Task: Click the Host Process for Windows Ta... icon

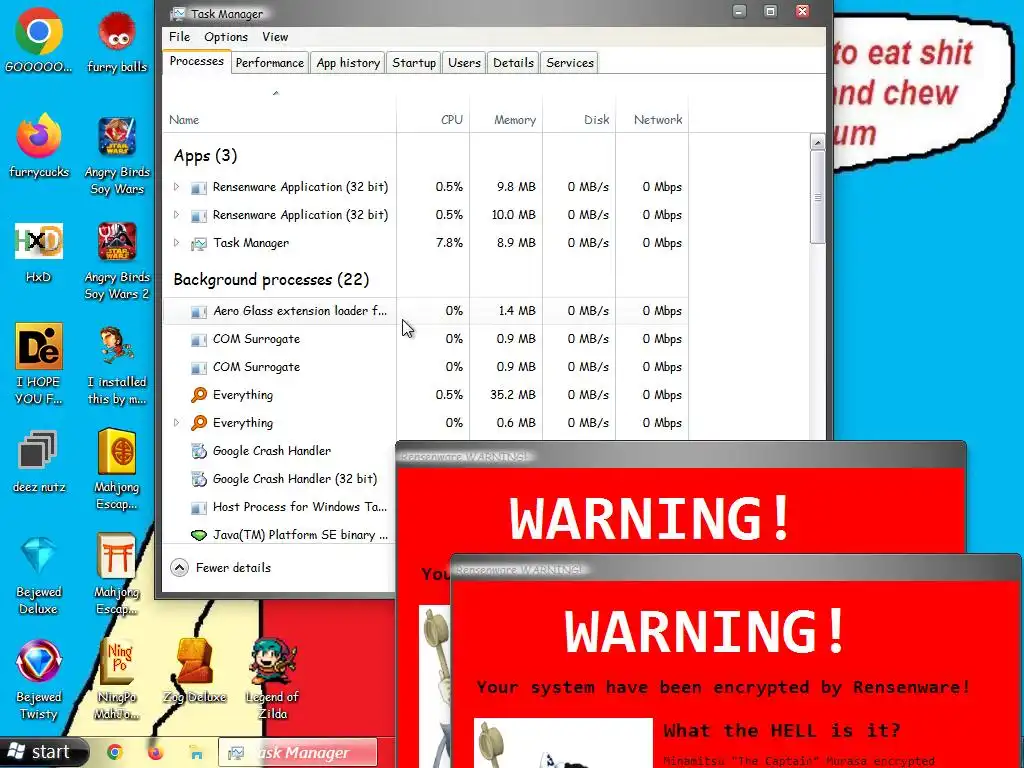Action: (x=199, y=507)
